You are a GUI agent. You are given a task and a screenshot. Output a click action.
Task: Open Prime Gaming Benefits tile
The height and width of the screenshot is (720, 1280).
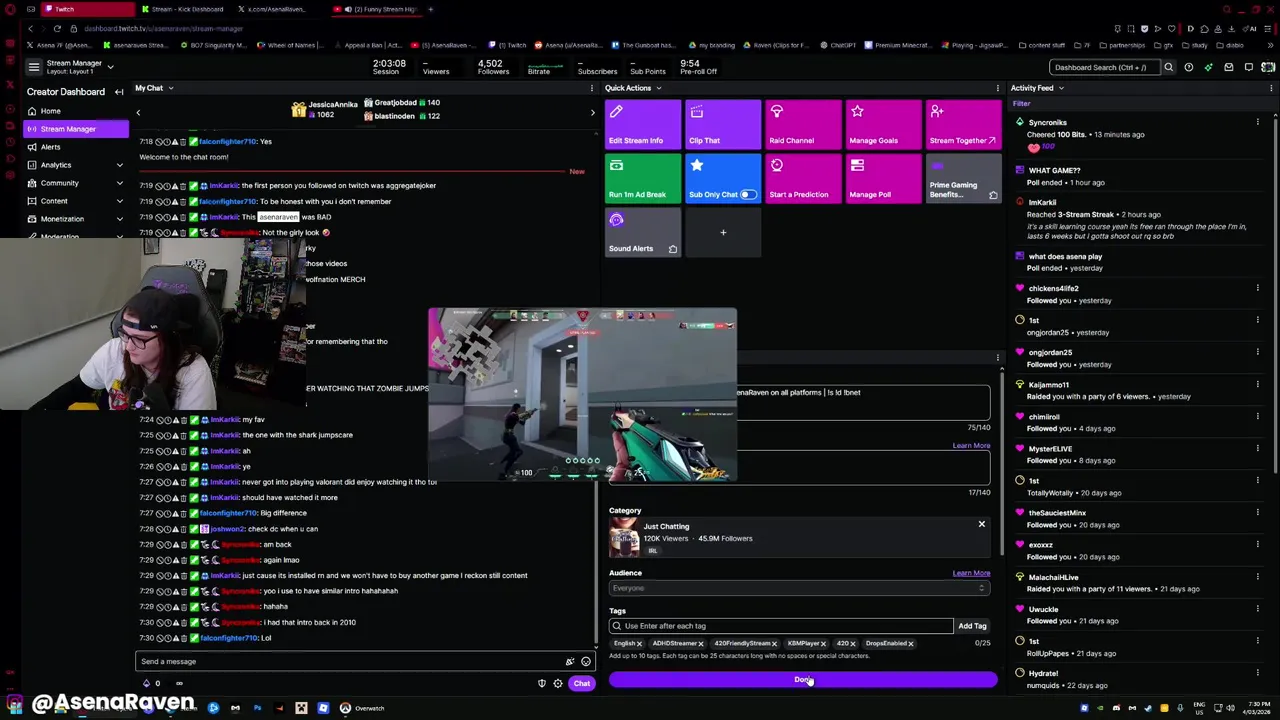963,179
